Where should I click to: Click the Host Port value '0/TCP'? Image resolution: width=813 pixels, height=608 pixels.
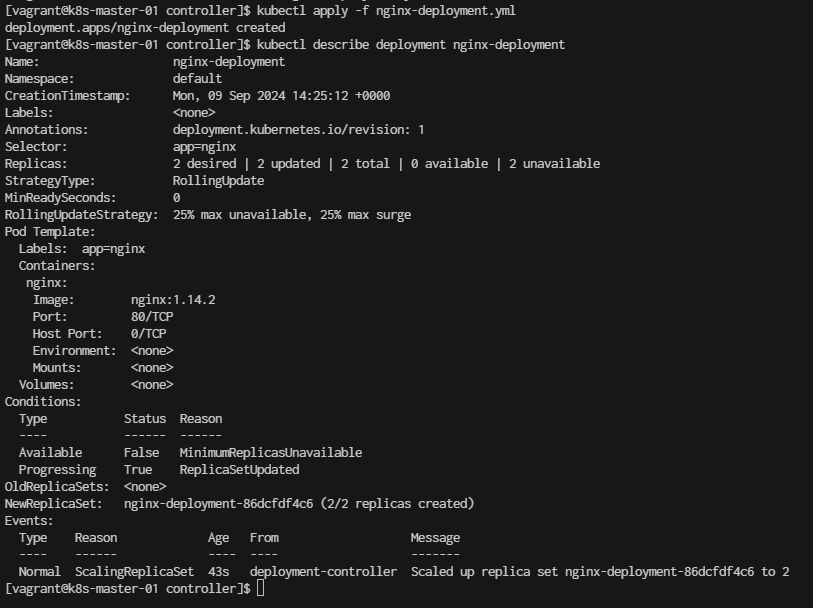pos(149,334)
